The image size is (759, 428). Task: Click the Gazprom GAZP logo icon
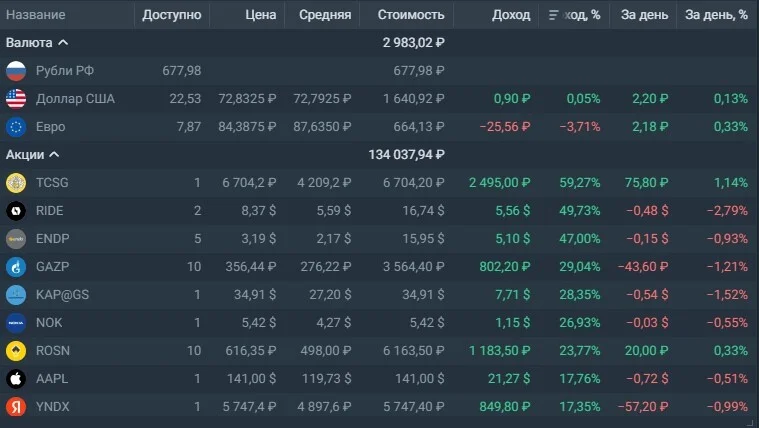click(16, 267)
